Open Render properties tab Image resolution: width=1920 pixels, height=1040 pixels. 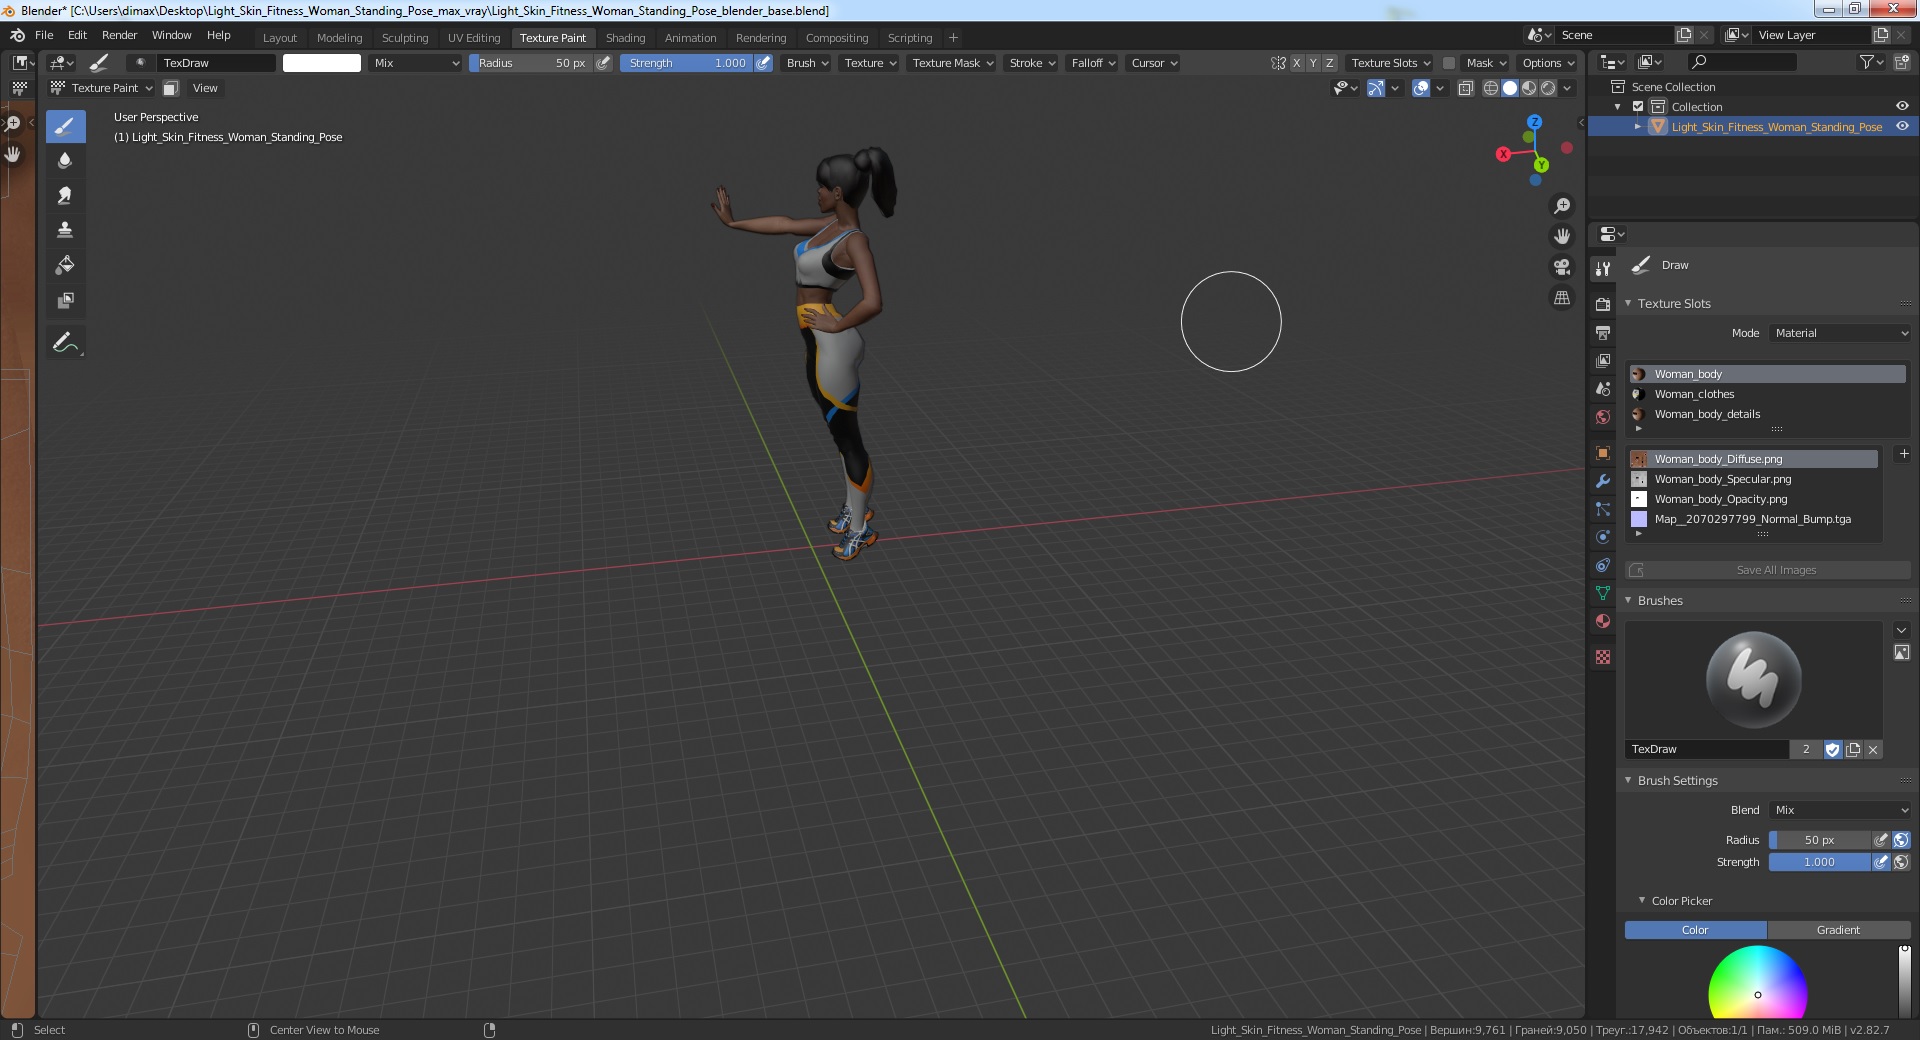coord(1603,304)
